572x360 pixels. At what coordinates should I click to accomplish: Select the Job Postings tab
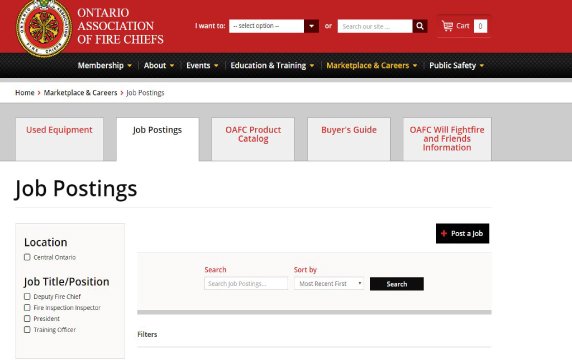tap(158, 139)
